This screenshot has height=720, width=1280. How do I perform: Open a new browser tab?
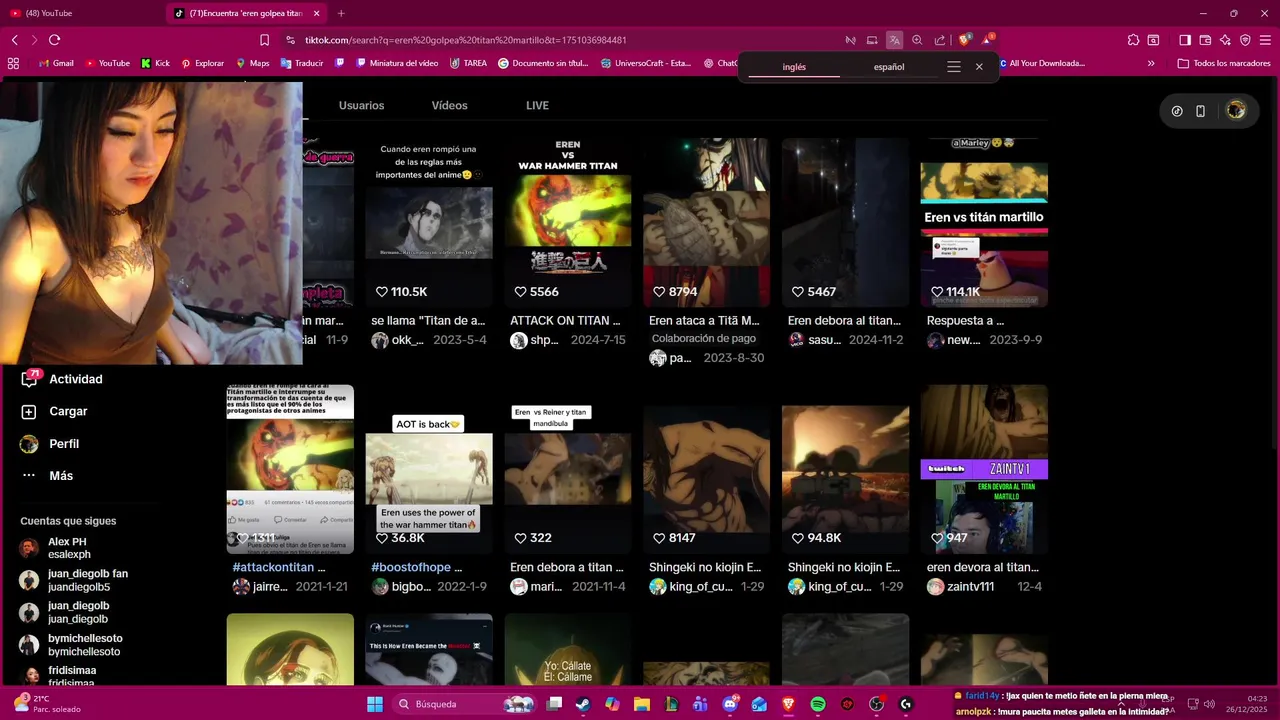(341, 13)
